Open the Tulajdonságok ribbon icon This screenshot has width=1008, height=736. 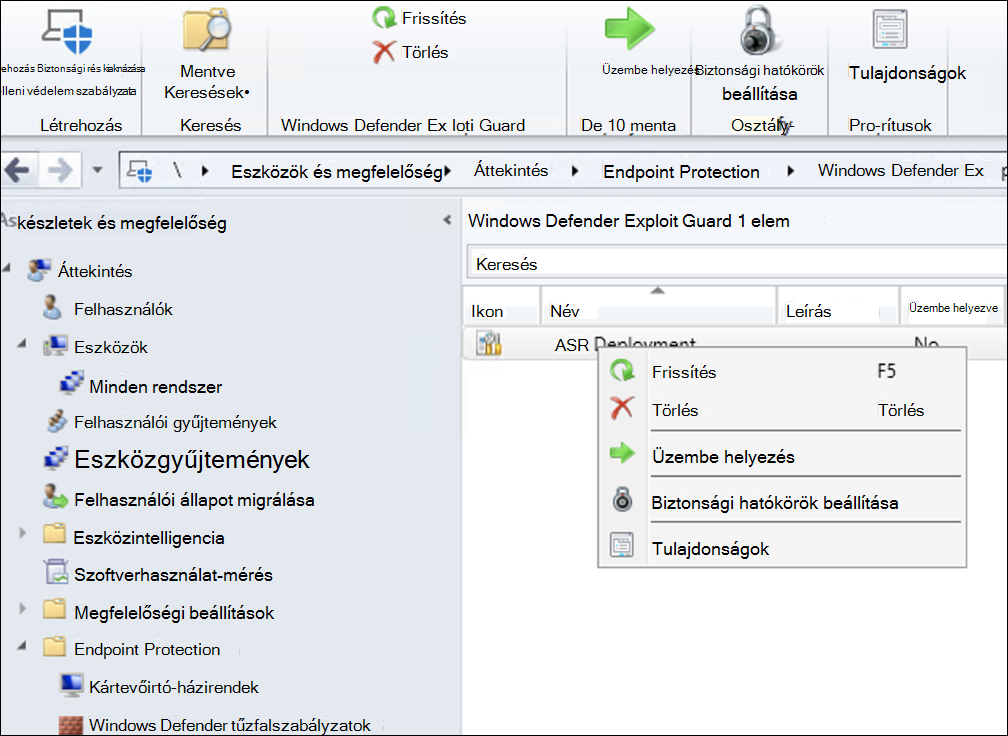click(890, 29)
